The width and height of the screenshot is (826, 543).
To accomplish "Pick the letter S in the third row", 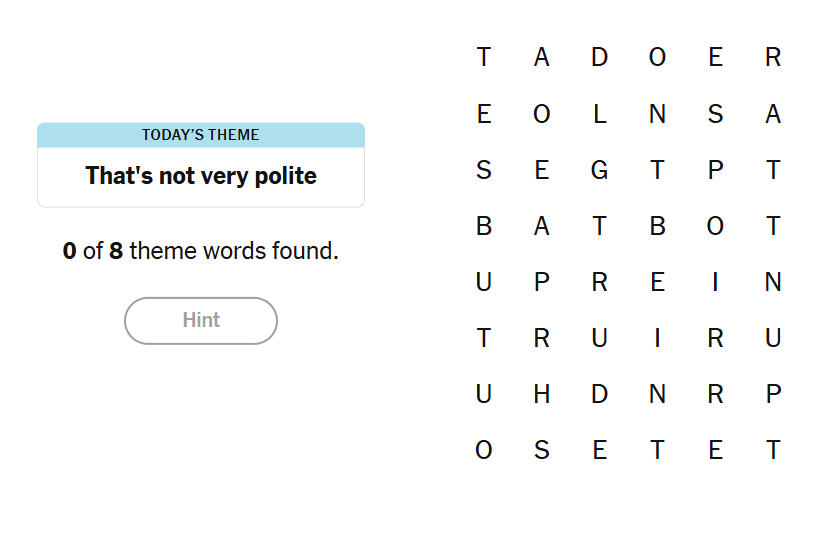I will [484, 170].
